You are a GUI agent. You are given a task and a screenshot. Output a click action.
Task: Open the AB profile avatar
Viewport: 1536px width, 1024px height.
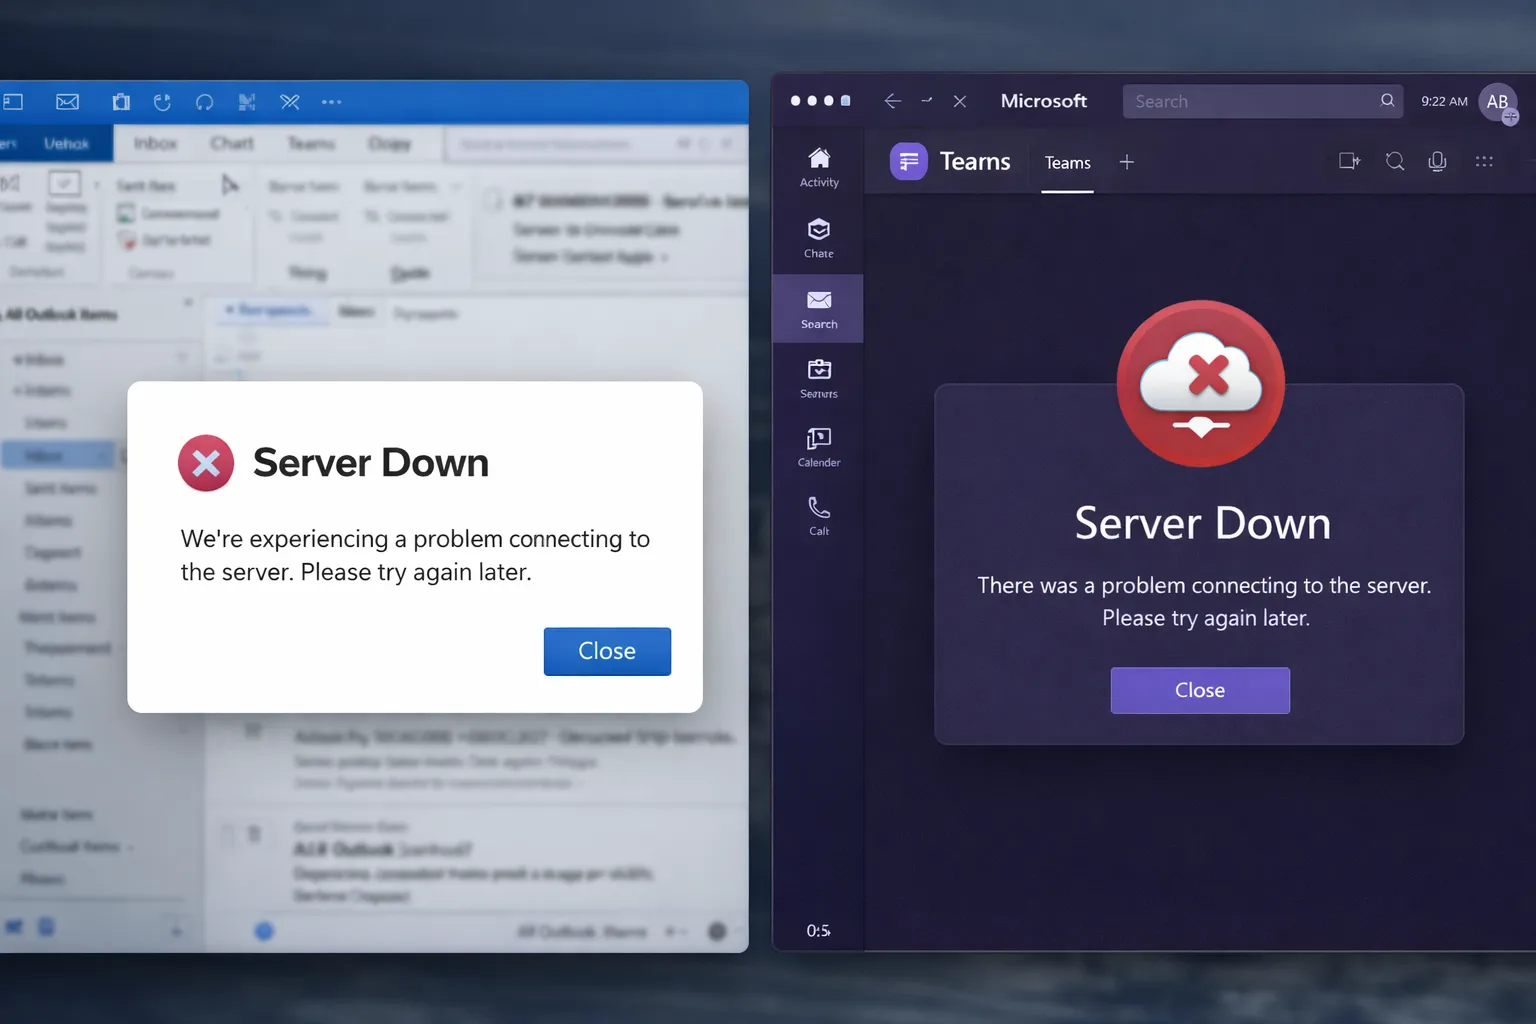click(1497, 102)
